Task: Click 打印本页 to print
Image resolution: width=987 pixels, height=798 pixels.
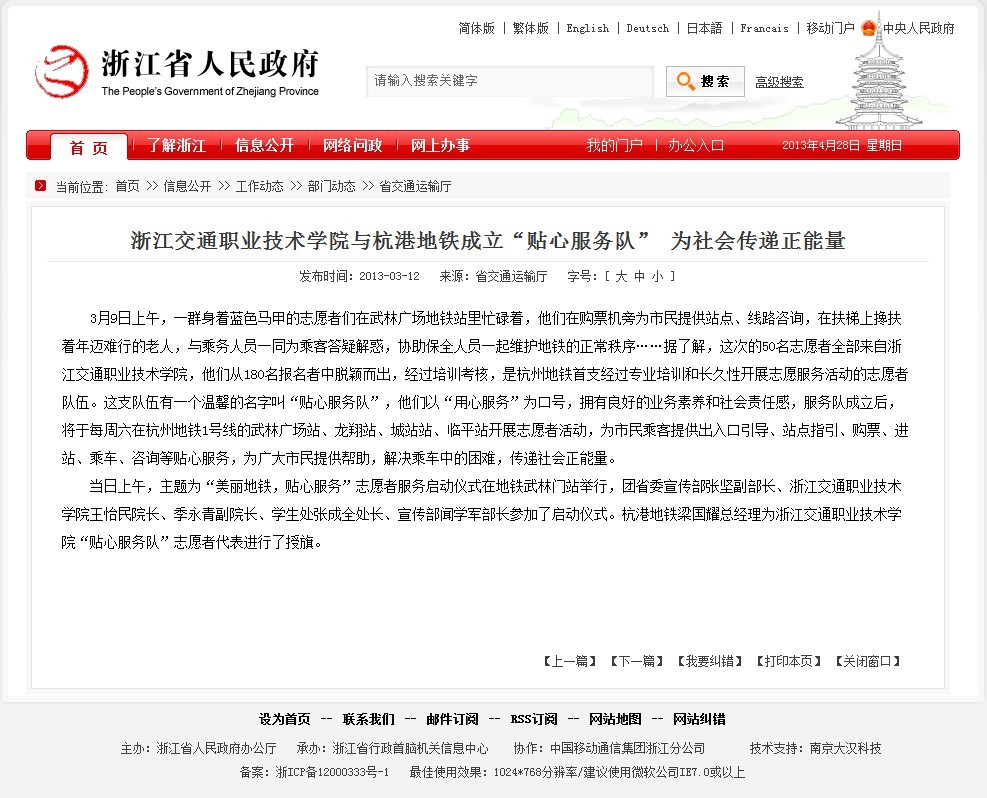Action: click(789, 661)
